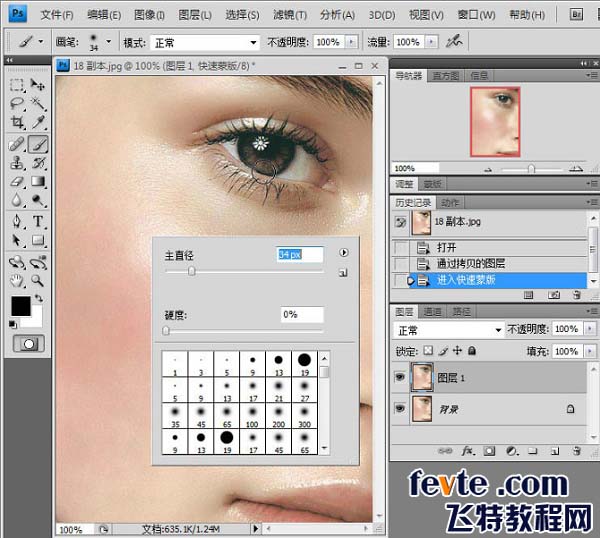Click the 主直径 pixel size input field
Image resolution: width=600 pixels, height=538 pixels.
[x=299, y=255]
